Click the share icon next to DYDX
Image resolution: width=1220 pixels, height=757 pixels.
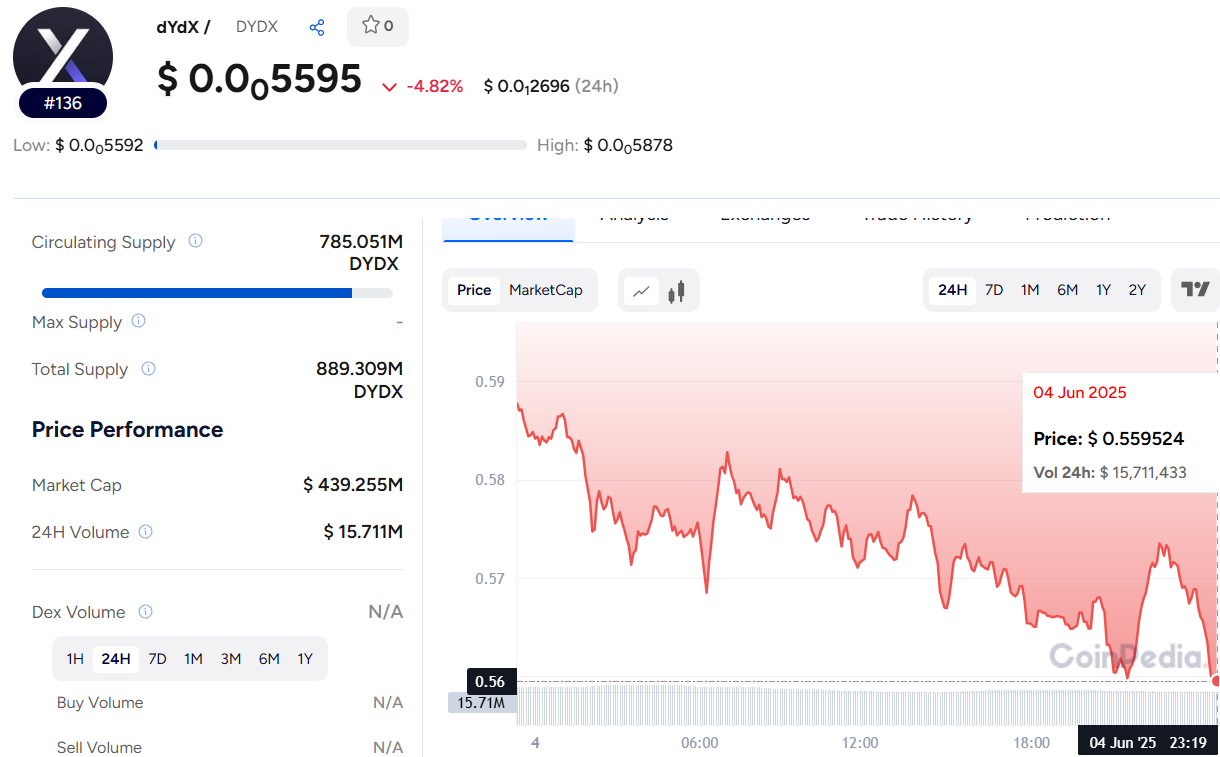317,27
